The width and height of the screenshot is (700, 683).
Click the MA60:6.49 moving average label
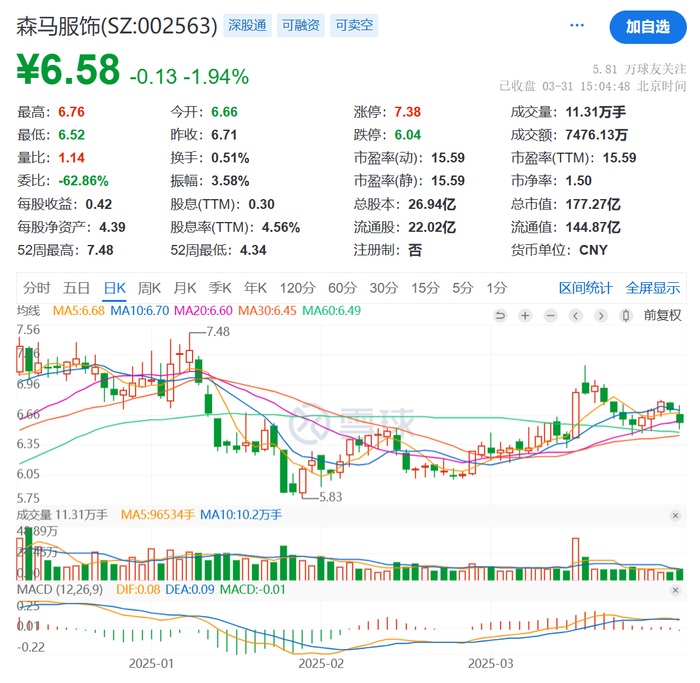[331, 311]
